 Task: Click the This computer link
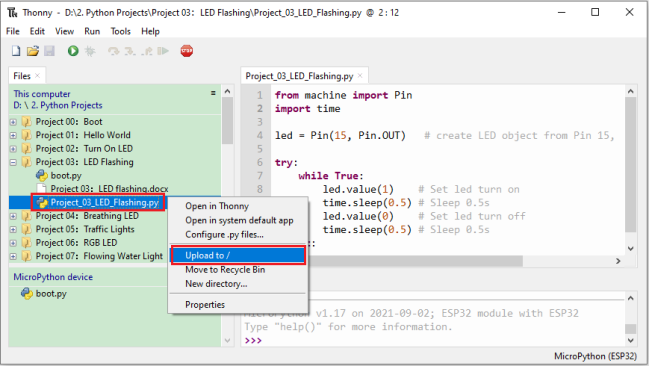point(42,94)
